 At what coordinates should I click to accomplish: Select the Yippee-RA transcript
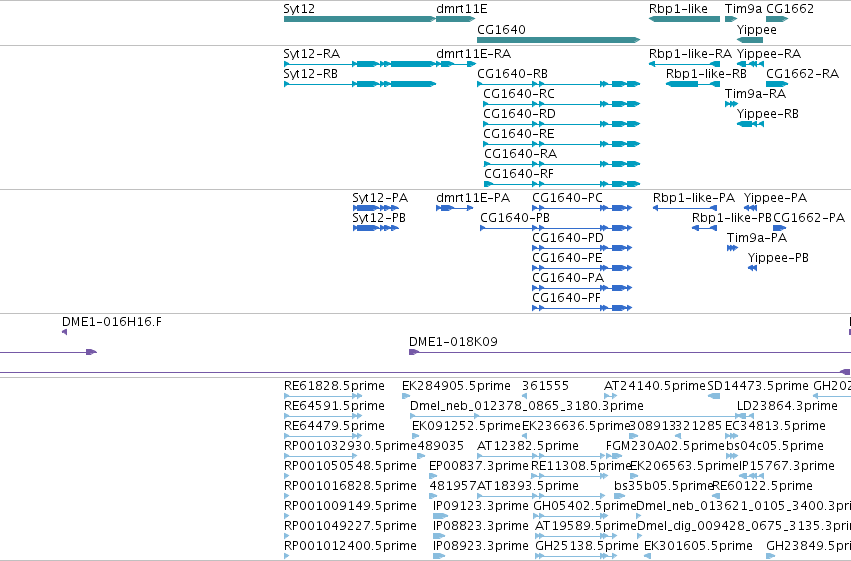click(x=750, y=64)
